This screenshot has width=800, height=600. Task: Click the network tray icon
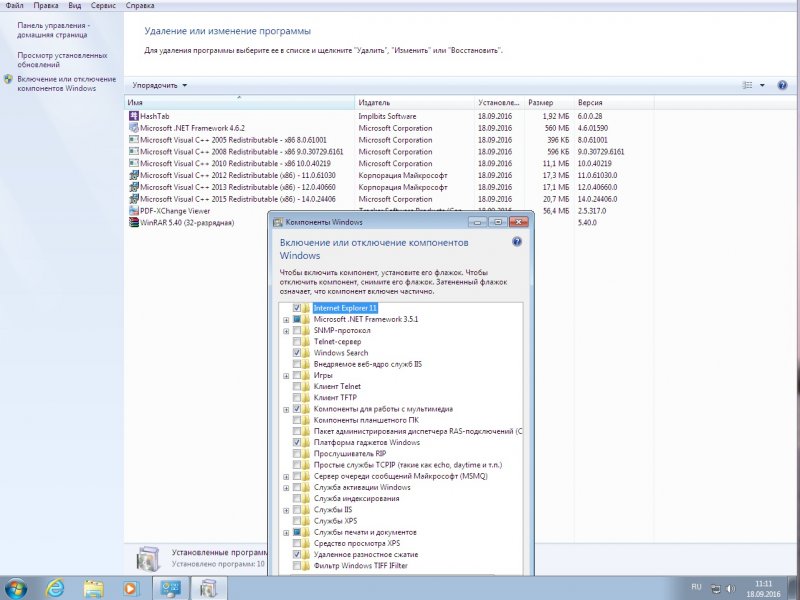click(x=716, y=588)
